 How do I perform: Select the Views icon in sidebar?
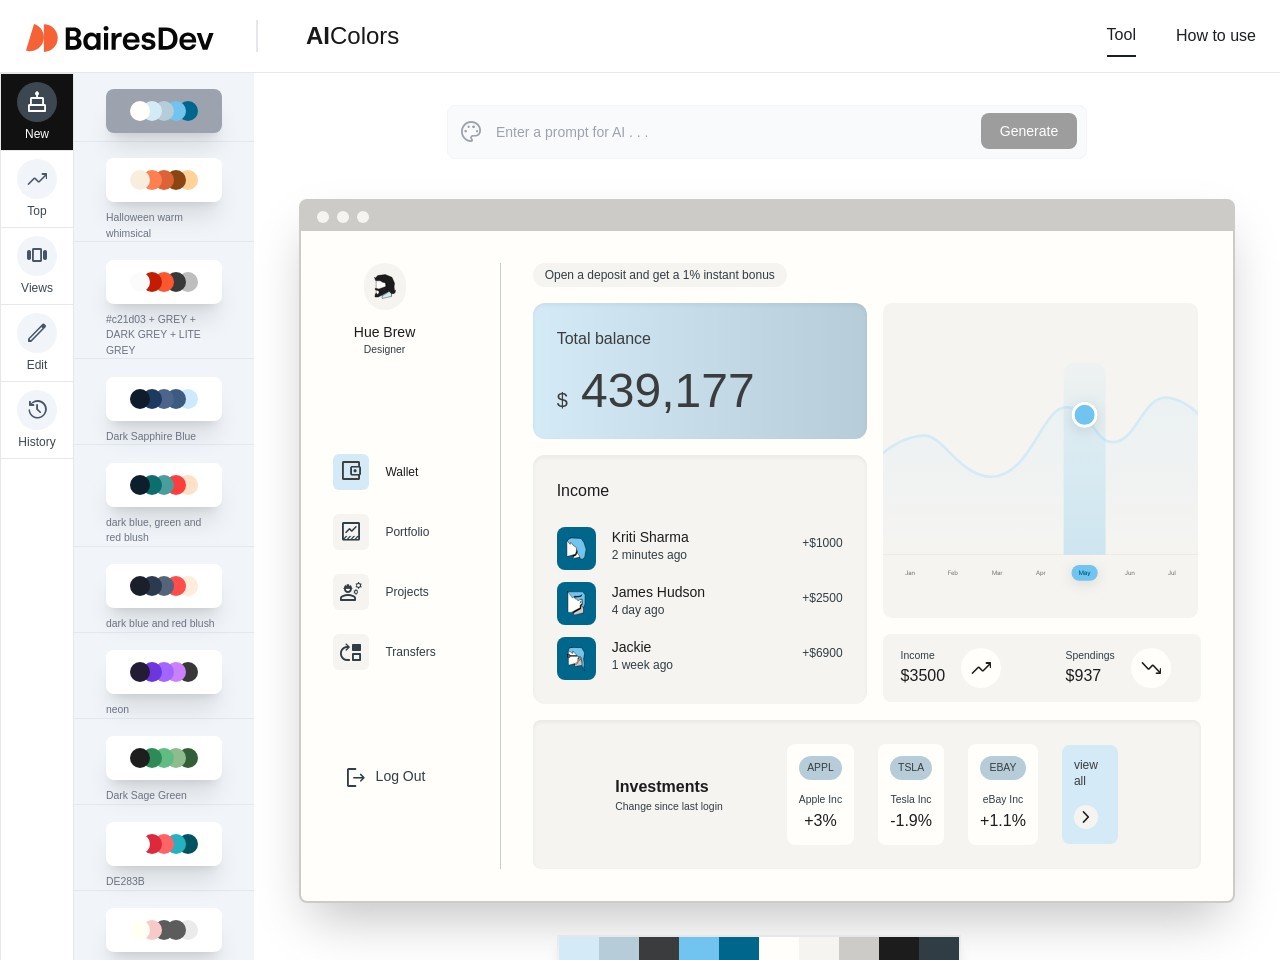click(37, 256)
